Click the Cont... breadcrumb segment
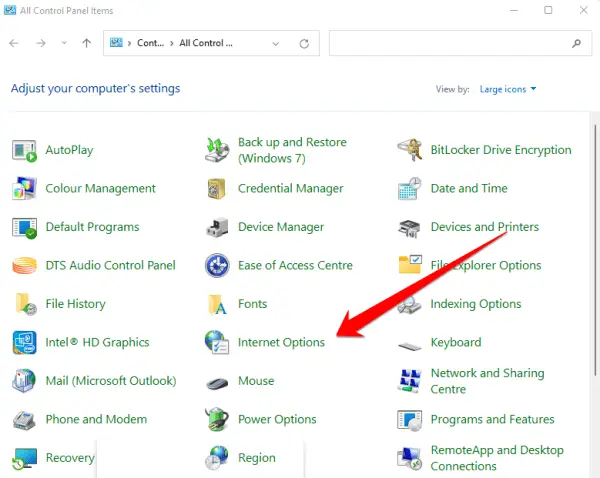 click(x=150, y=43)
